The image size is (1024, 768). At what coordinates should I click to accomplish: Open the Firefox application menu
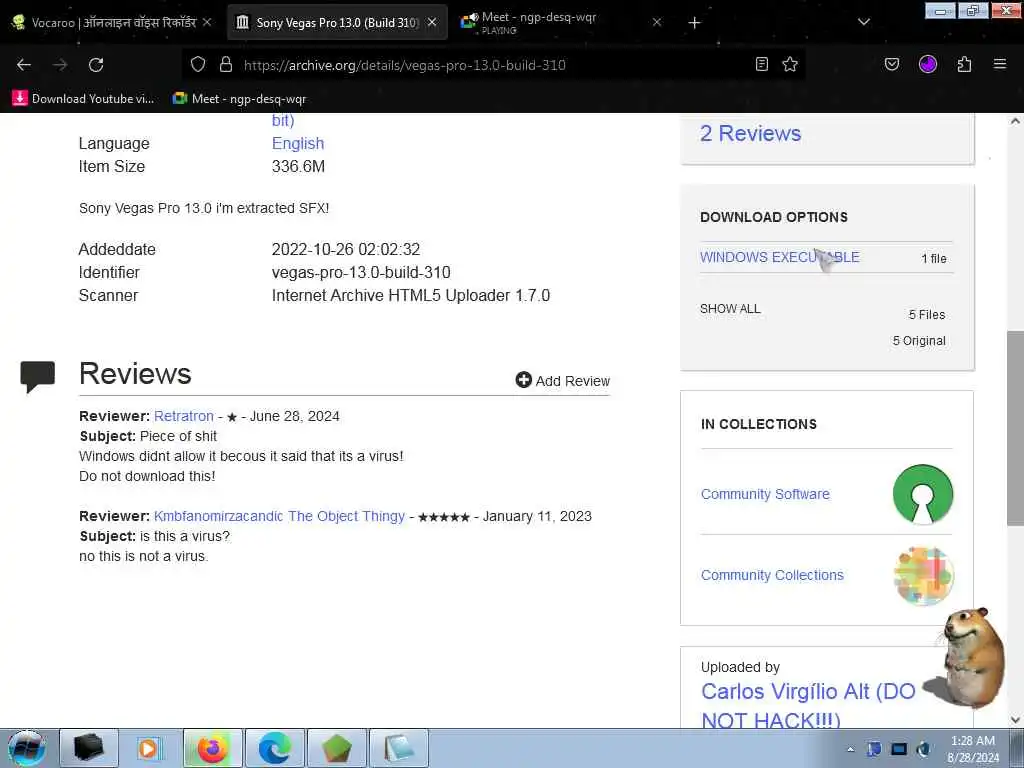click(1000, 64)
